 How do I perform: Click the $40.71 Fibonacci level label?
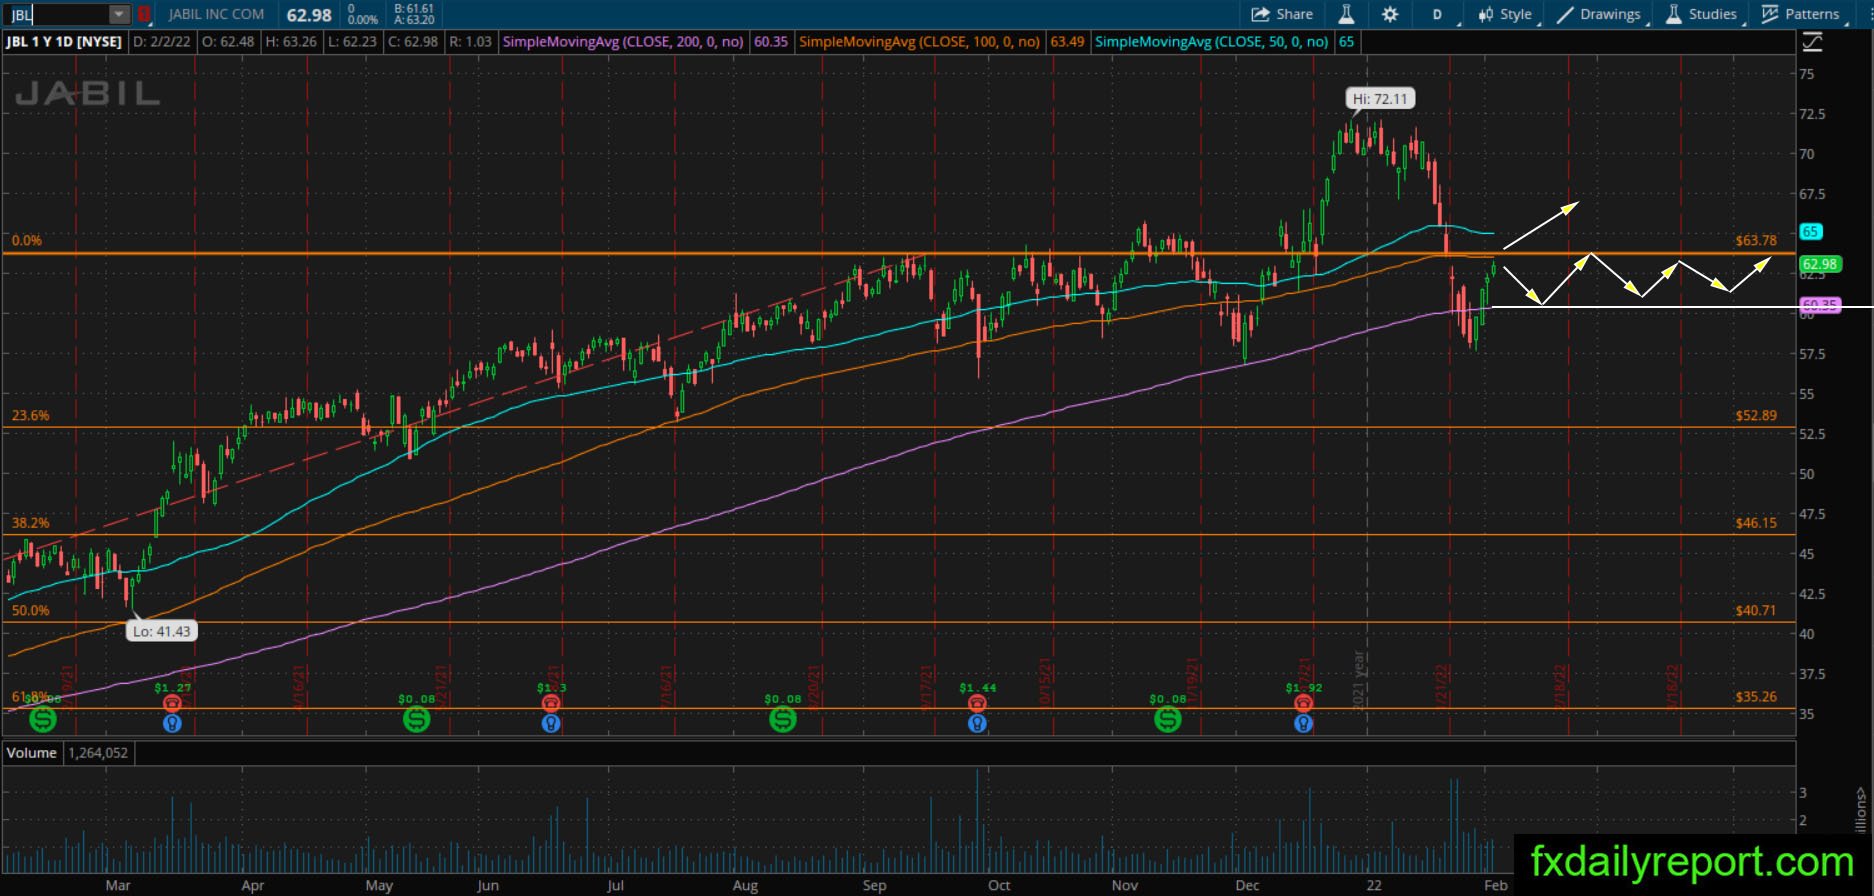tap(1756, 610)
